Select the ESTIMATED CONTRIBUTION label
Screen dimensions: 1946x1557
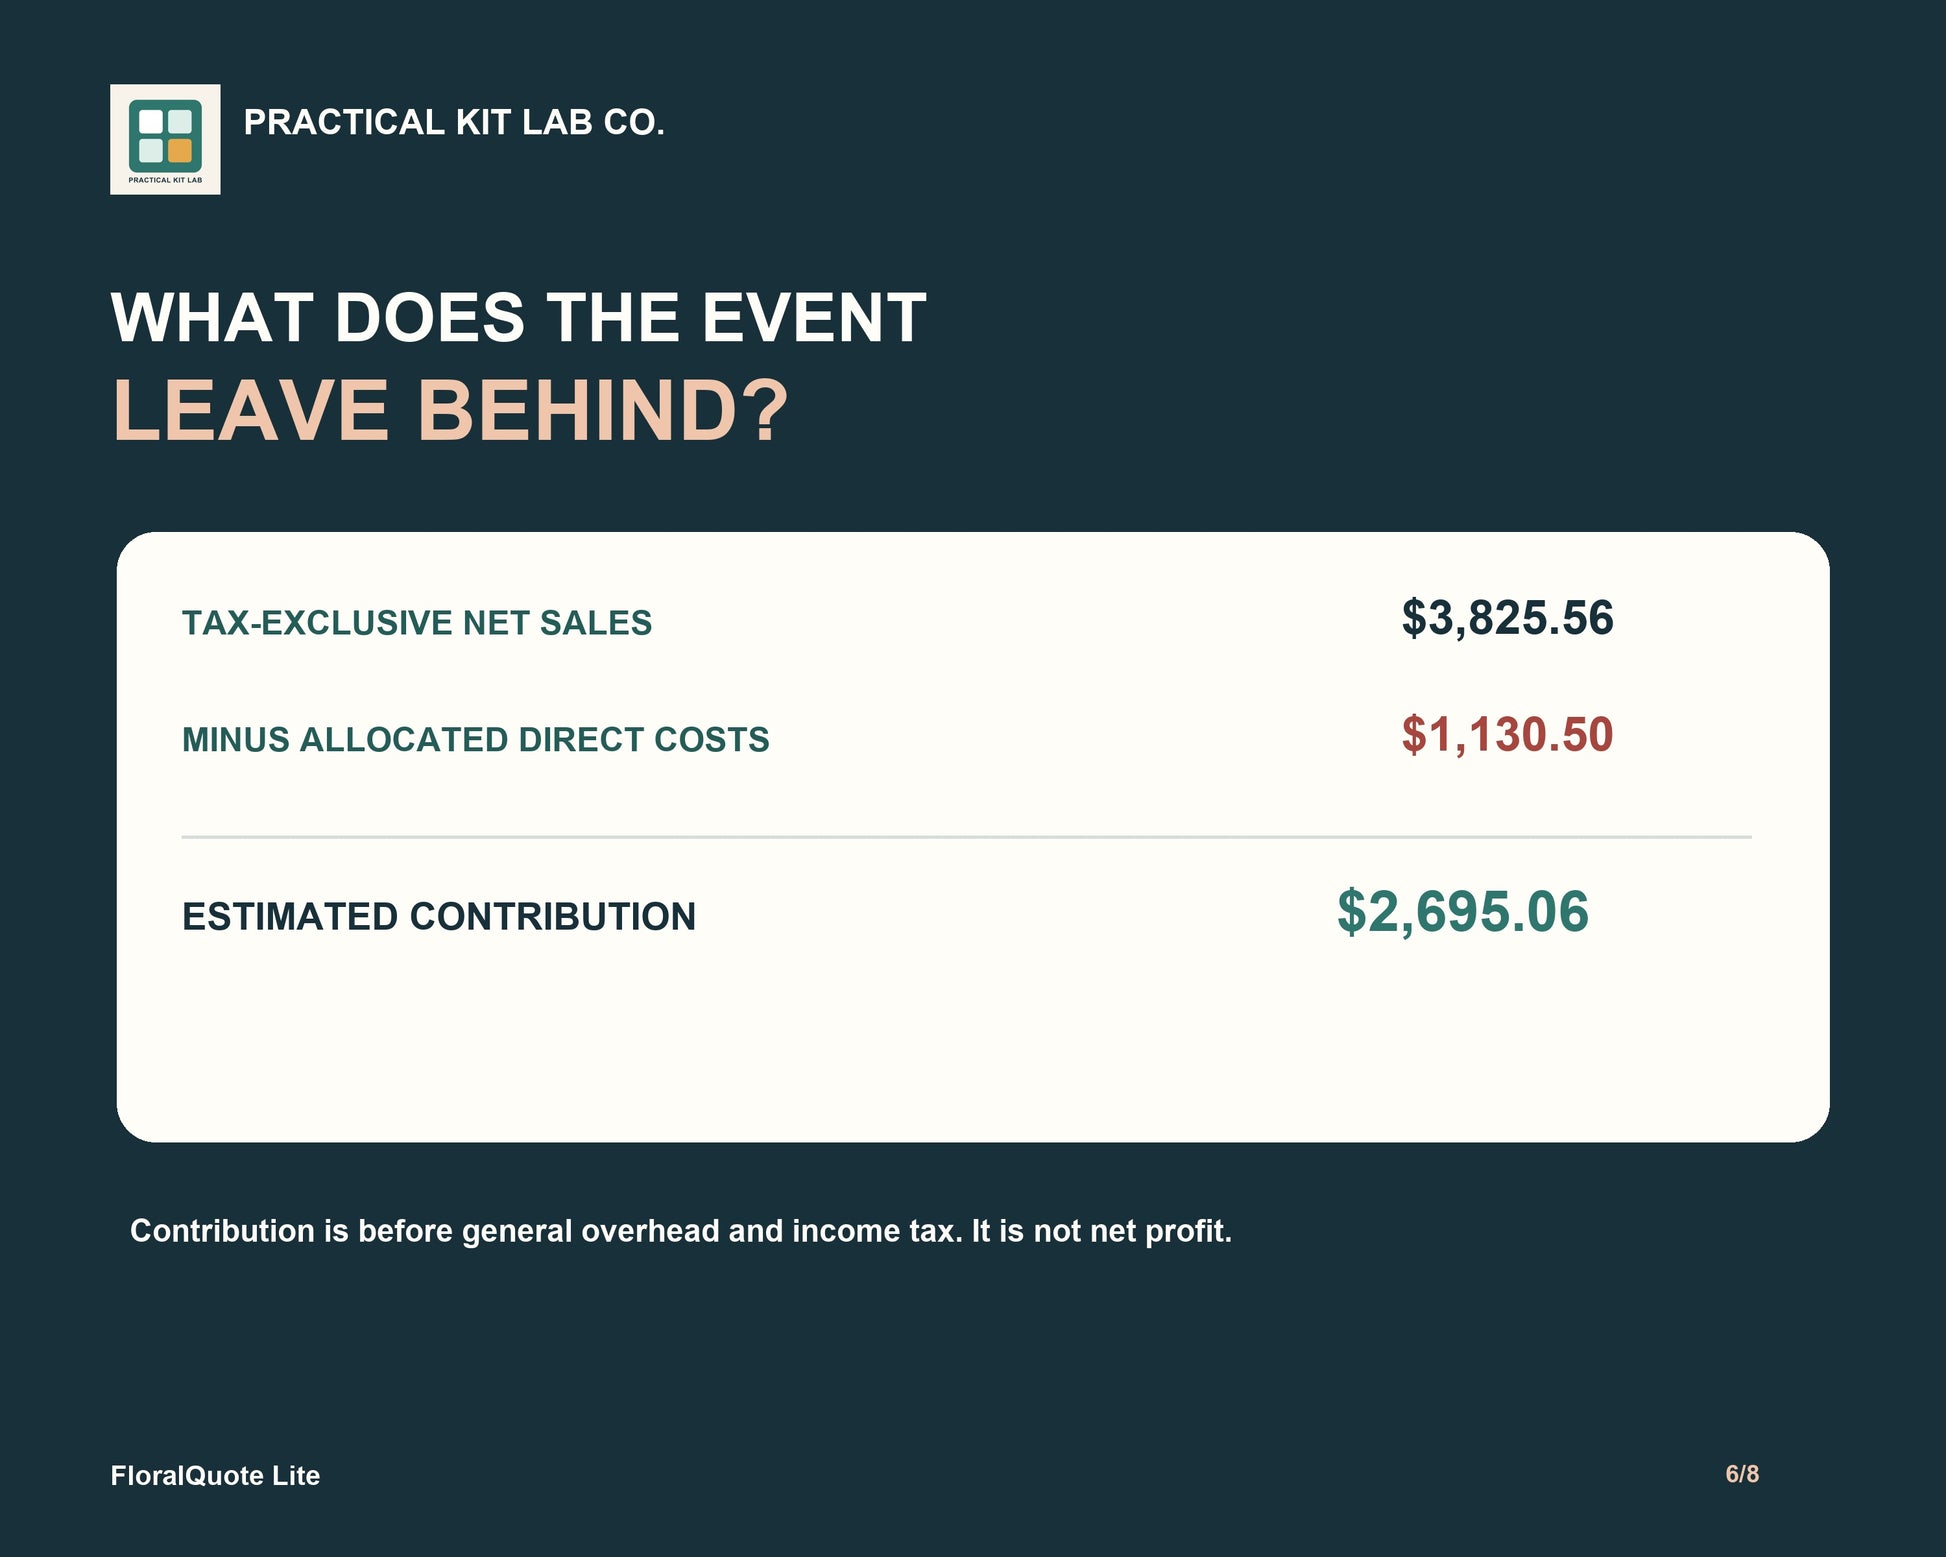tap(439, 917)
